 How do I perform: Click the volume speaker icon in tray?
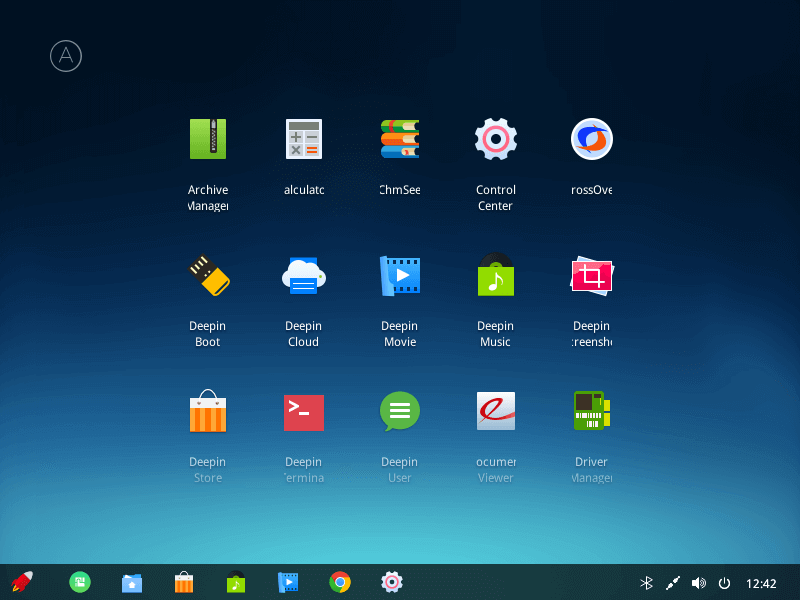pos(698,583)
